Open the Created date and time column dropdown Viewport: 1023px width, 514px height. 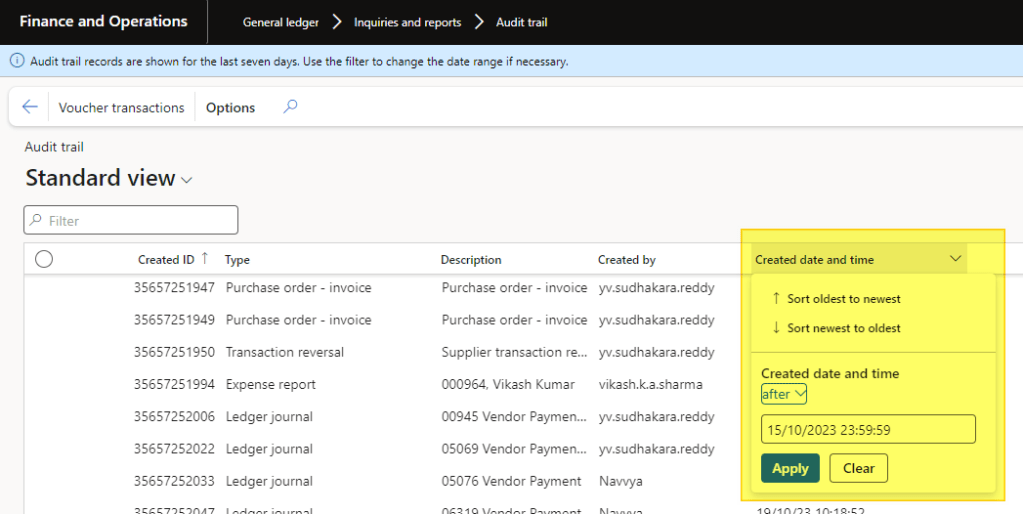[956, 259]
